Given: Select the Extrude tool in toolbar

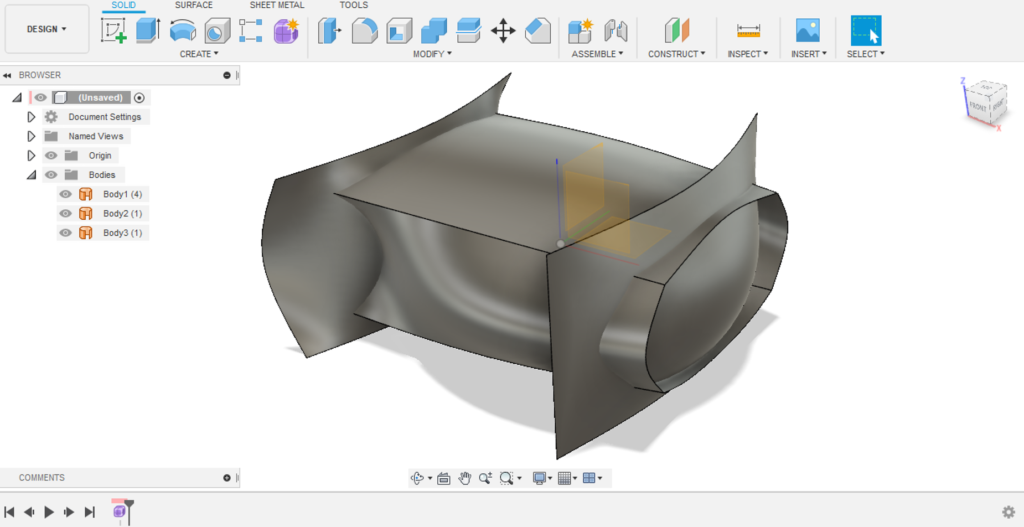Looking at the screenshot, I should click(148, 31).
